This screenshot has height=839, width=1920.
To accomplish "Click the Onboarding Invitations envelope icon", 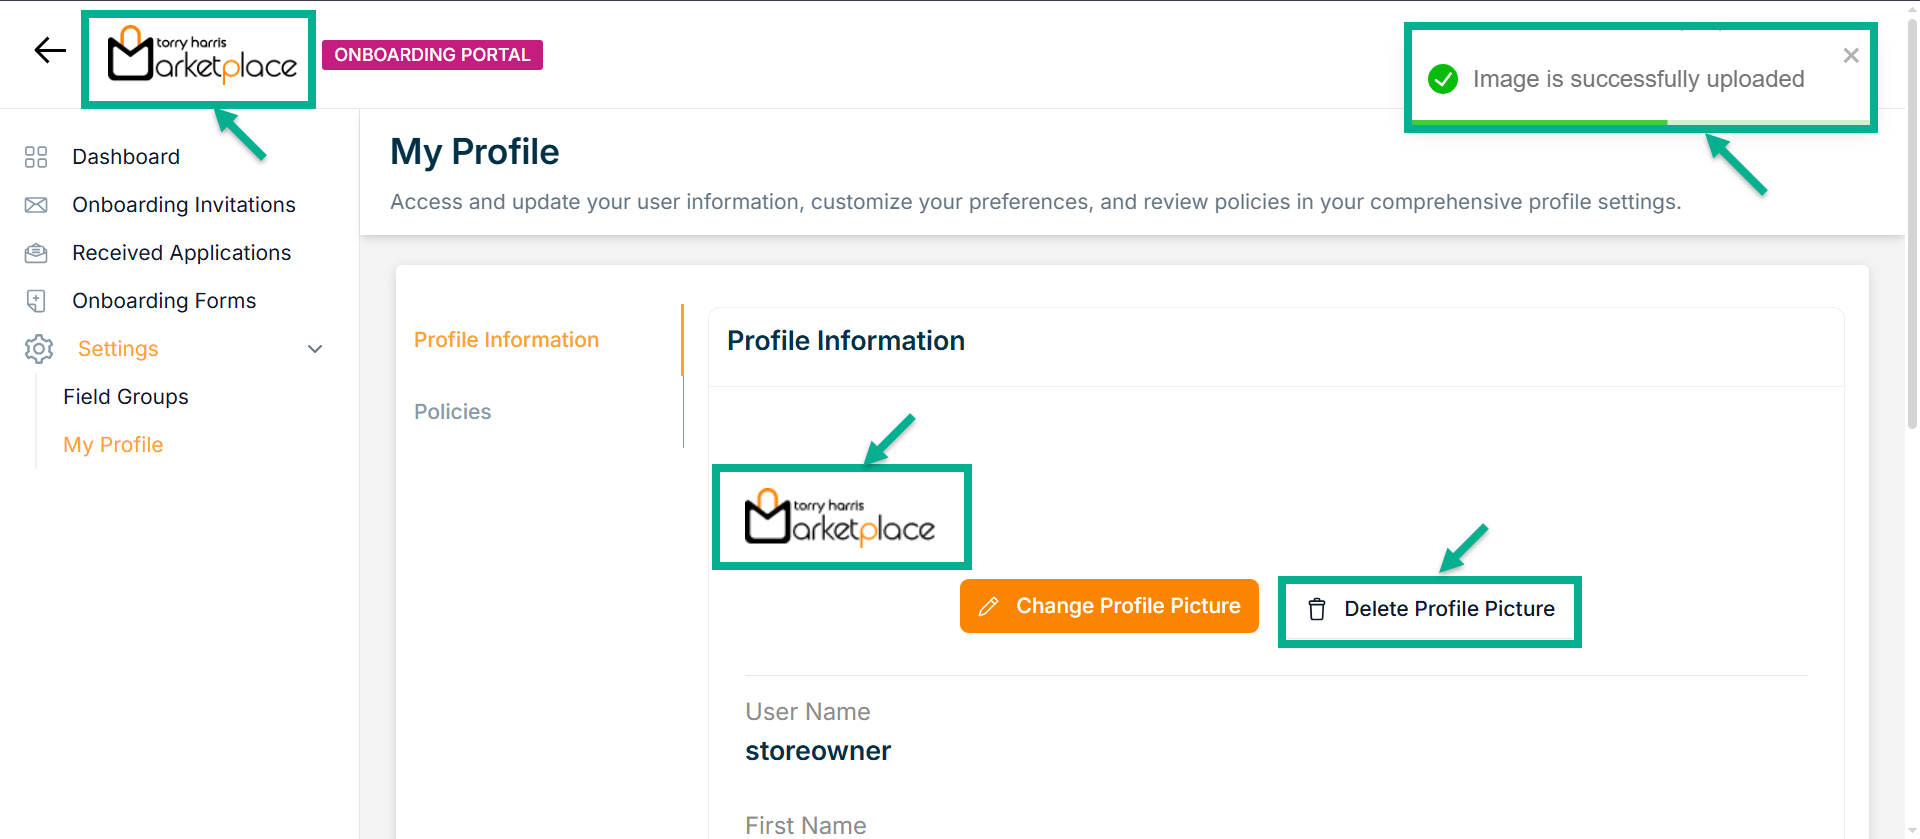I will coord(36,205).
